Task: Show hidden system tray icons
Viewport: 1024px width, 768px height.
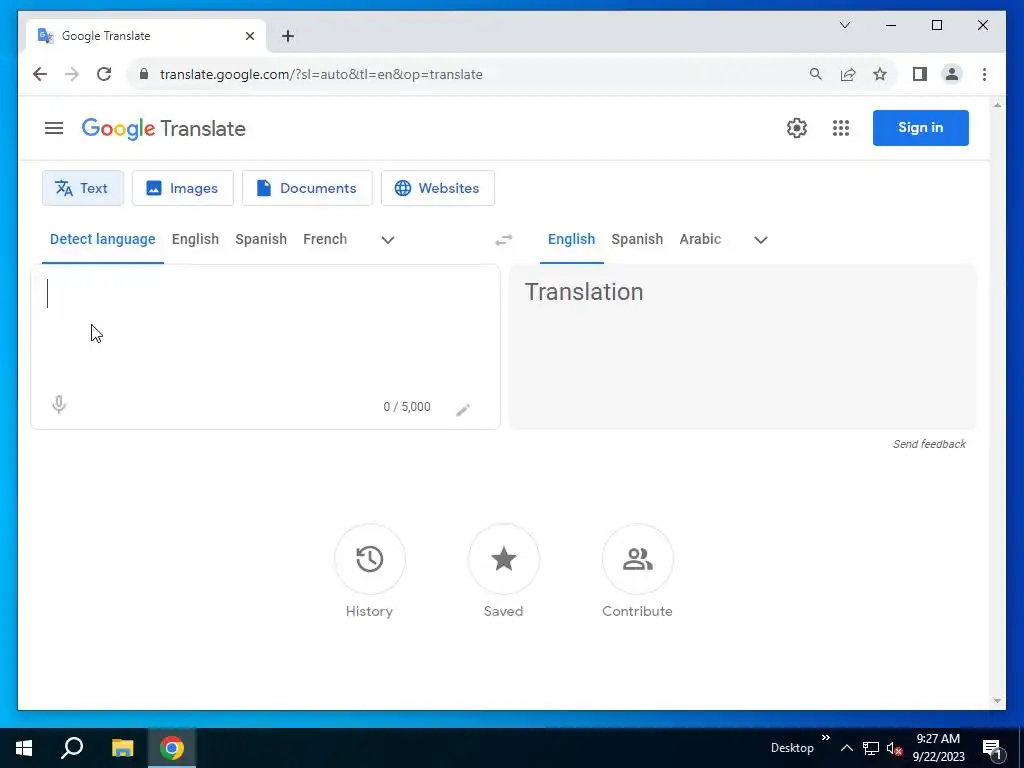Action: click(x=846, y=748)
